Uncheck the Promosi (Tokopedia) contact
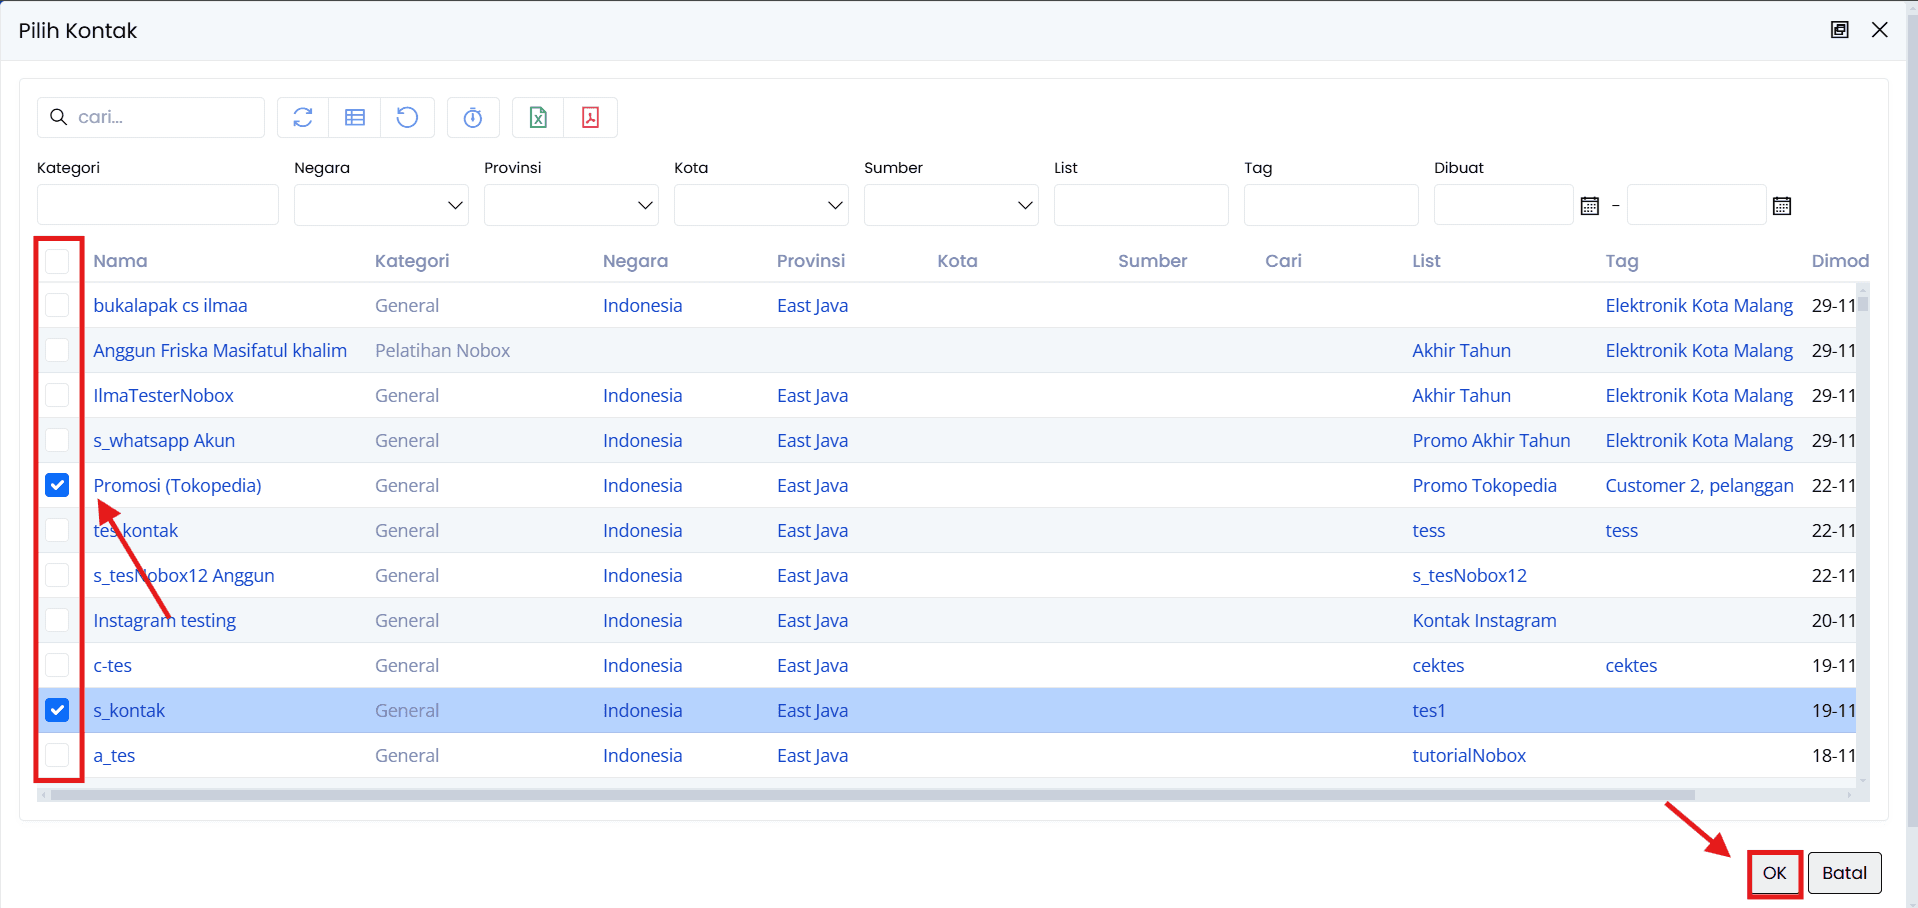Screen dimensions: 1918x908 click(57, 485)
